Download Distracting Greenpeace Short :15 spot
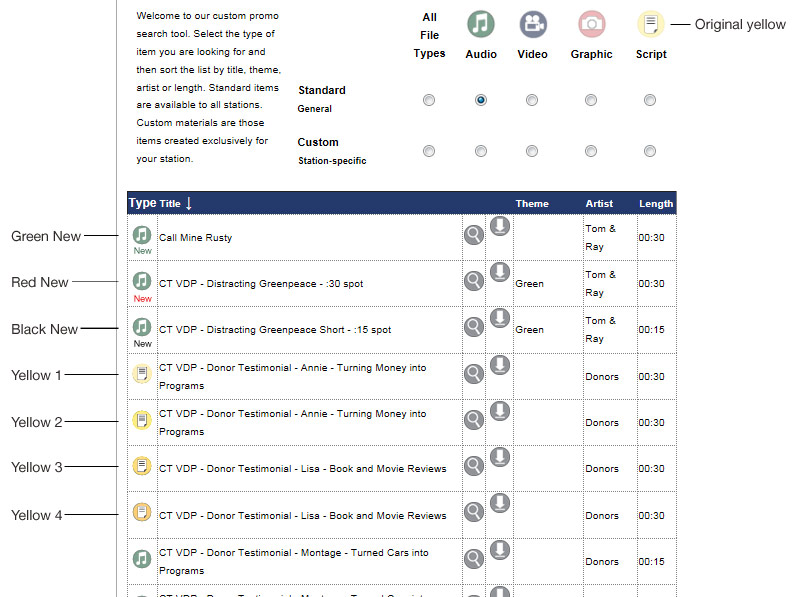The image size is (800, 597). point(500,318)
